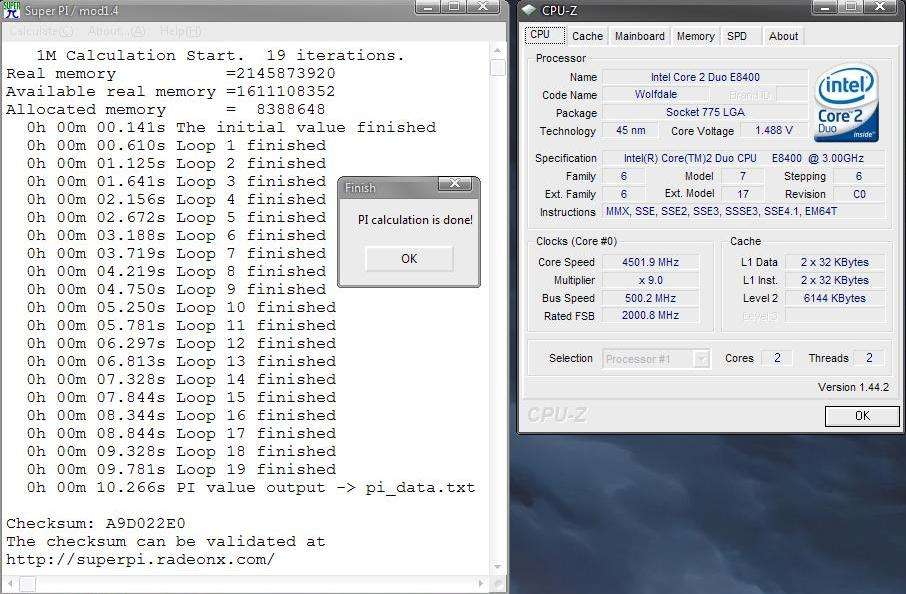This screenshot has height=594, width=906.
Task: Maximize the Super PI window
Action: pyautogui.click(x=455, y=8)
